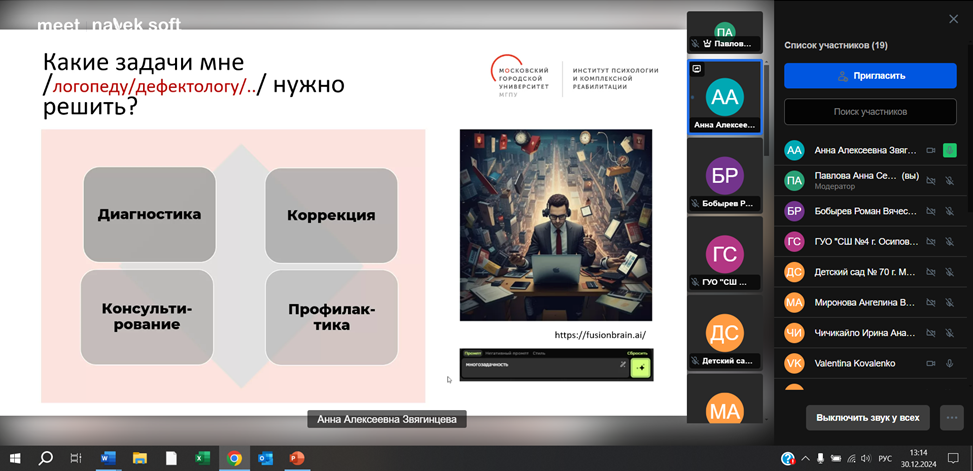
Task: Close the participants list panel
Action: [953, 19]
